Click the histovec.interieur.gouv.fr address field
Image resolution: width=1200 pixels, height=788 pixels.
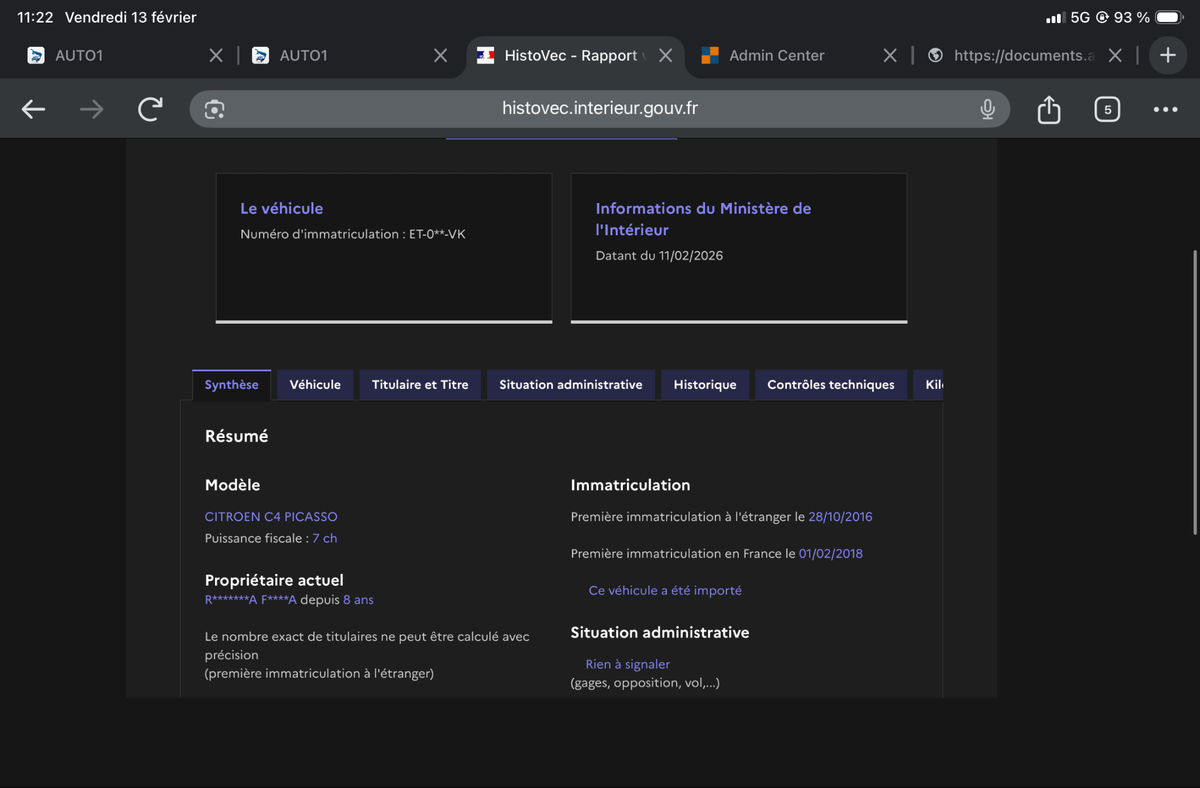(600, 109)
